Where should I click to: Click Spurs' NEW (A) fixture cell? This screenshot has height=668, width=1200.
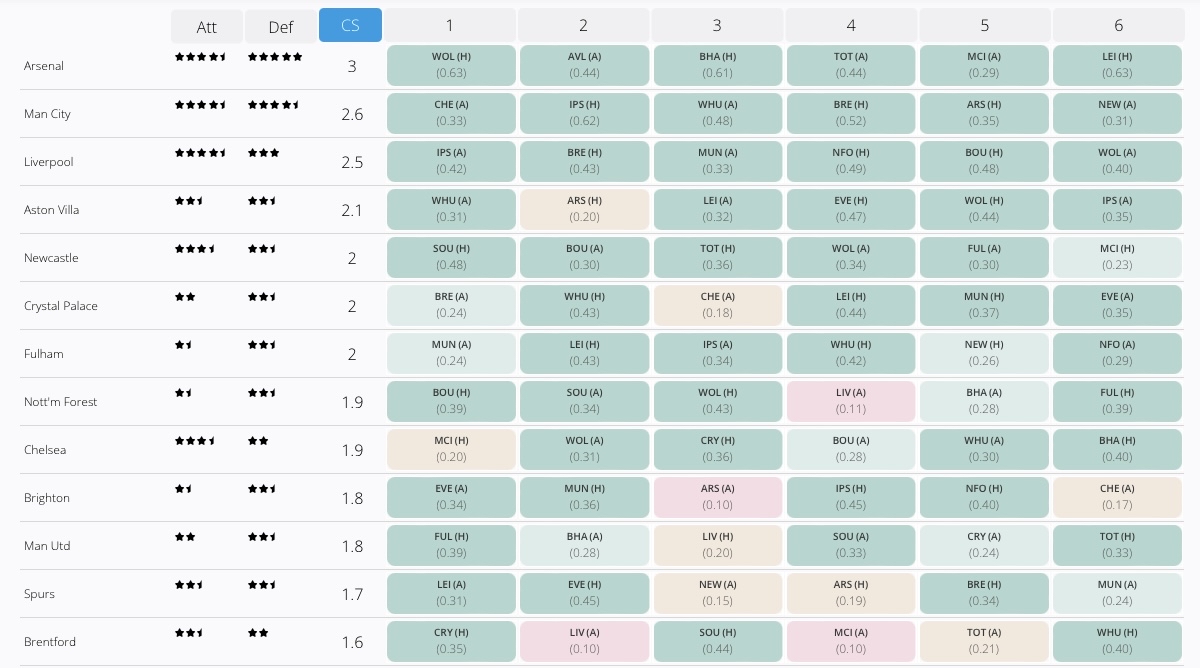coord(718,593)
